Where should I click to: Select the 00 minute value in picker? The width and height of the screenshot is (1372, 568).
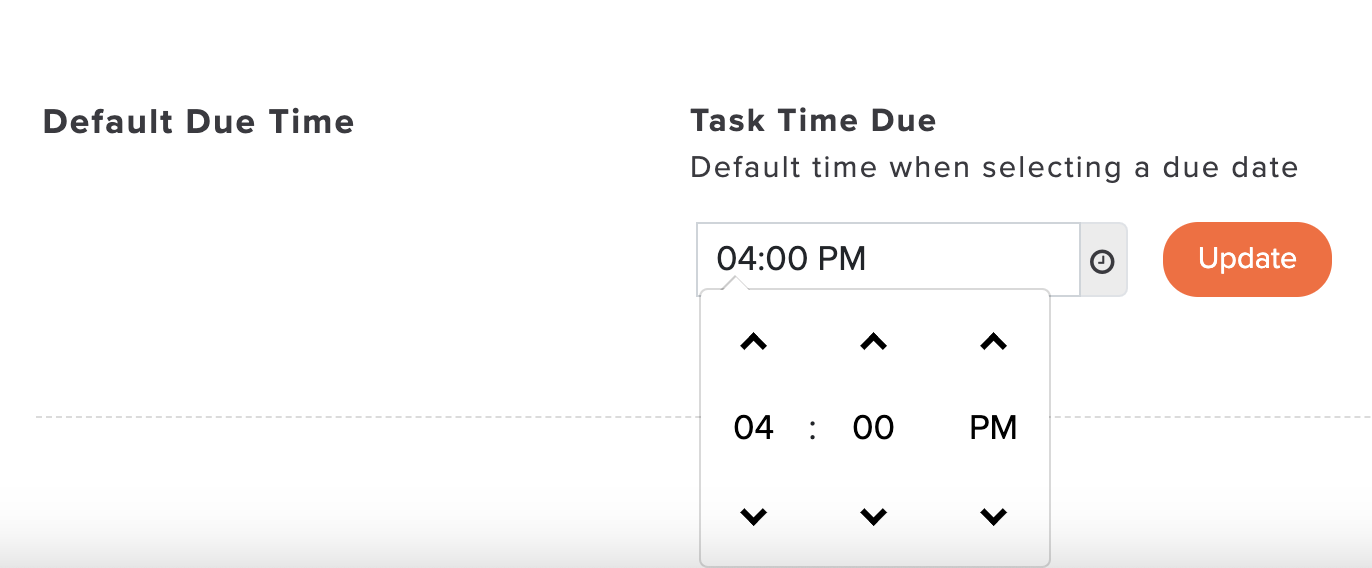click(873, 429)
